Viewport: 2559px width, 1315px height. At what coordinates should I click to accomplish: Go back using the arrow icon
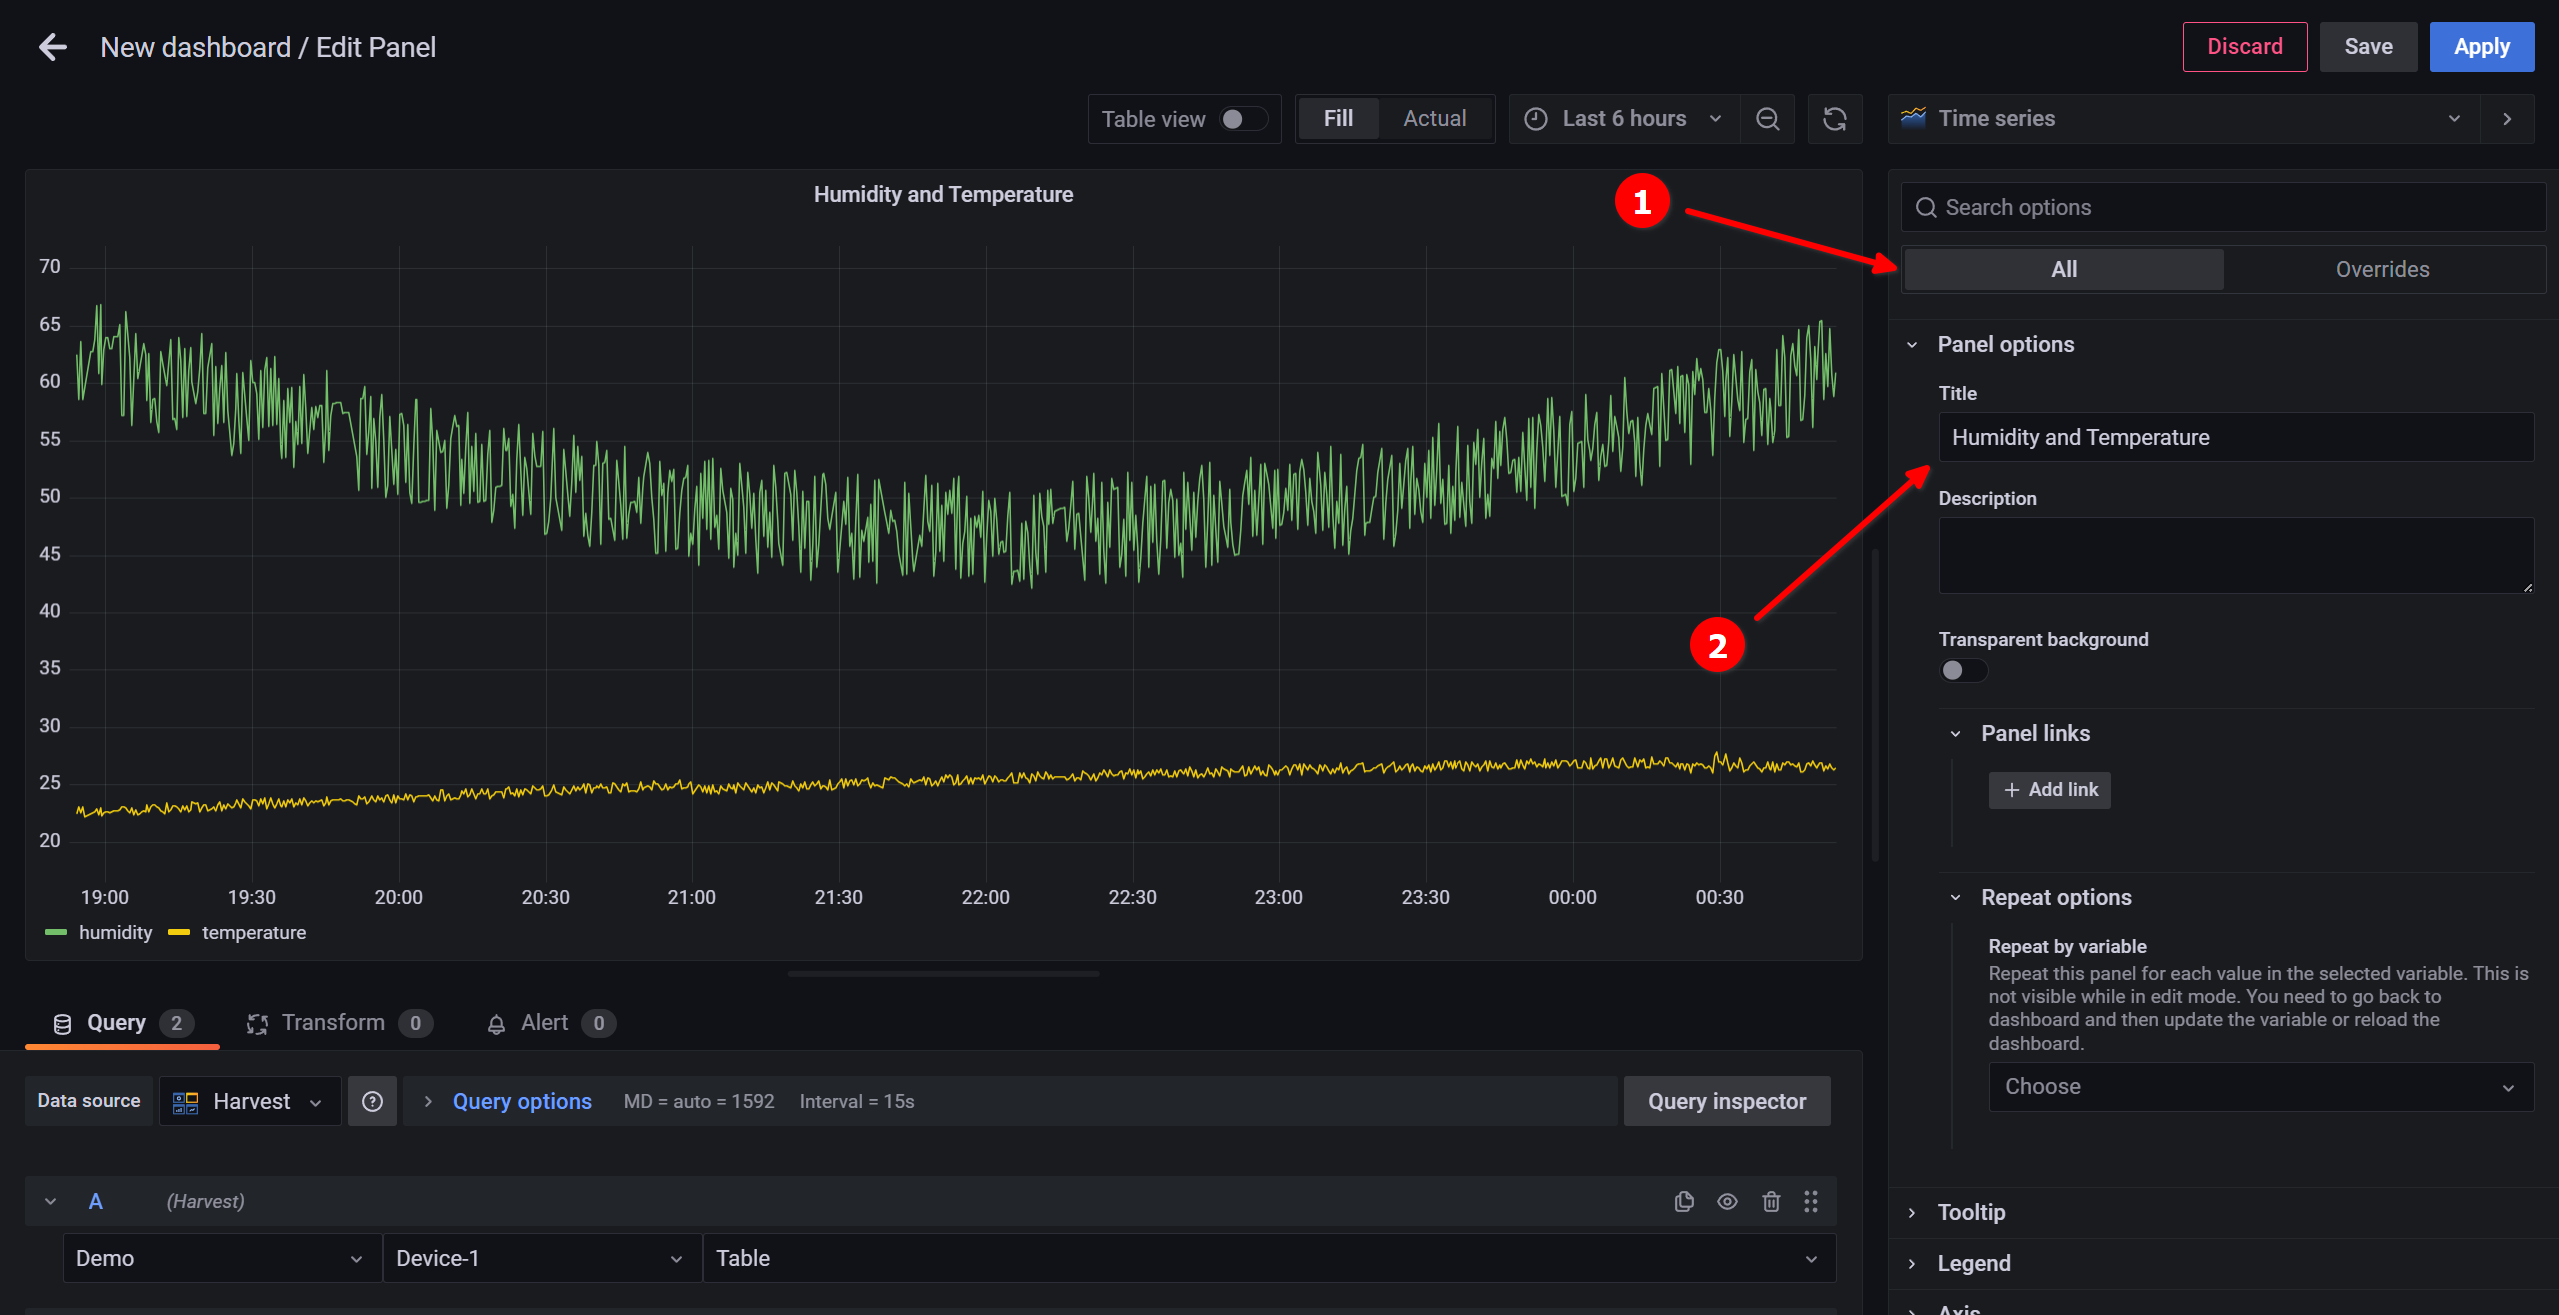(52, 47)
